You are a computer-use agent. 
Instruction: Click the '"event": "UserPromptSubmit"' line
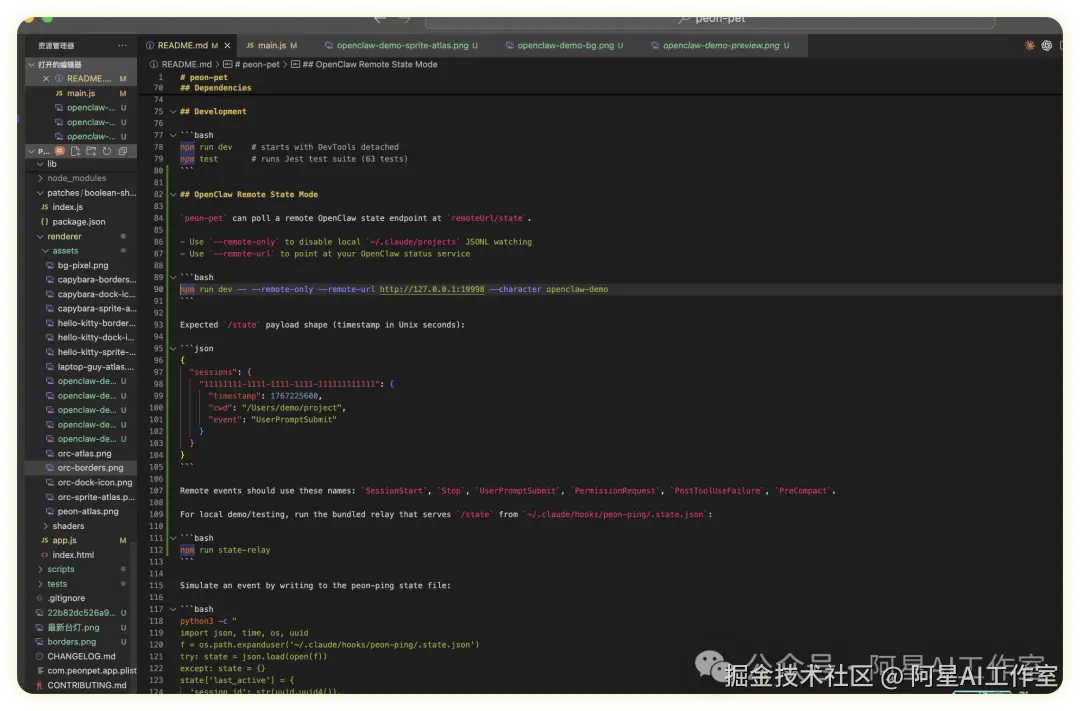point(273,420)
